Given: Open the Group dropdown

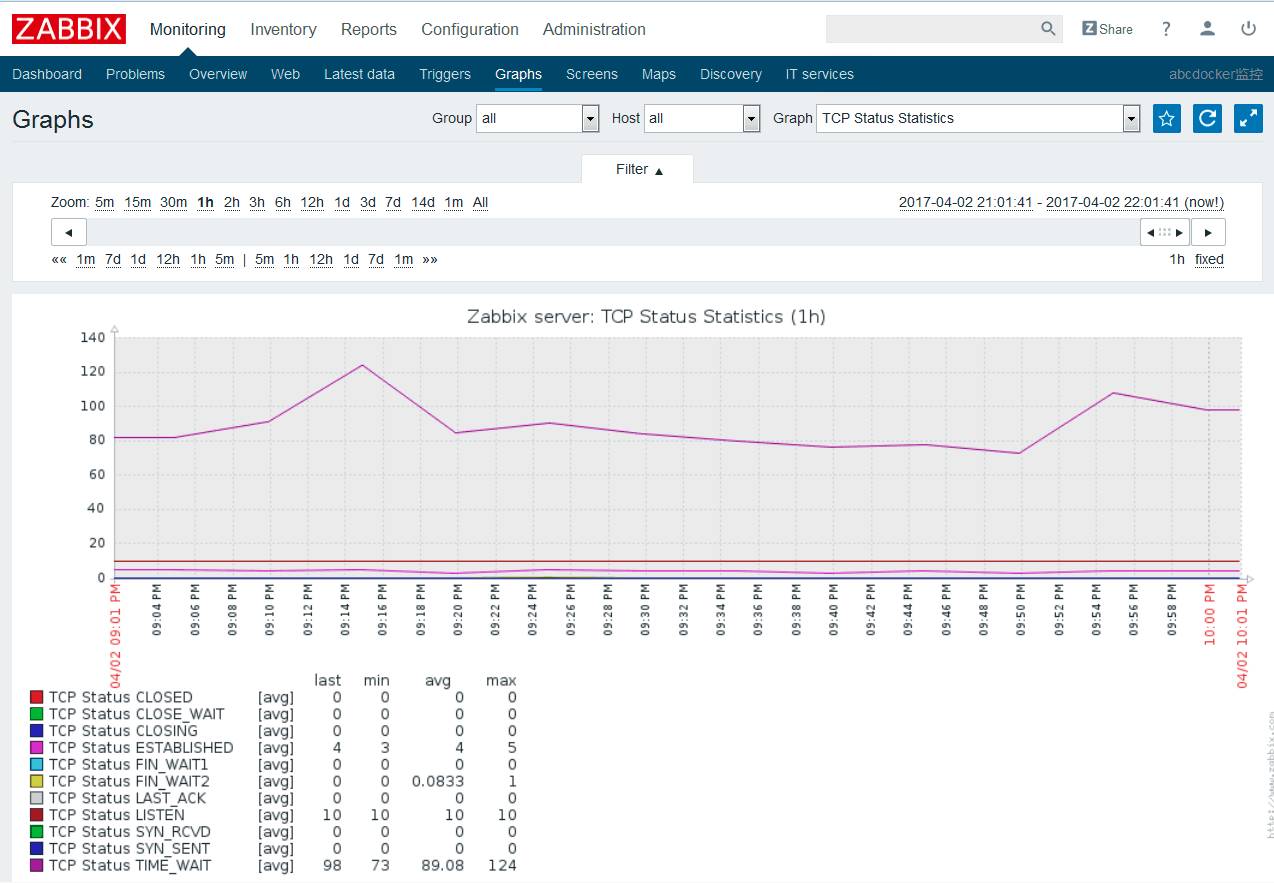Looking at the screenshot, I should [x=537, y=118].
